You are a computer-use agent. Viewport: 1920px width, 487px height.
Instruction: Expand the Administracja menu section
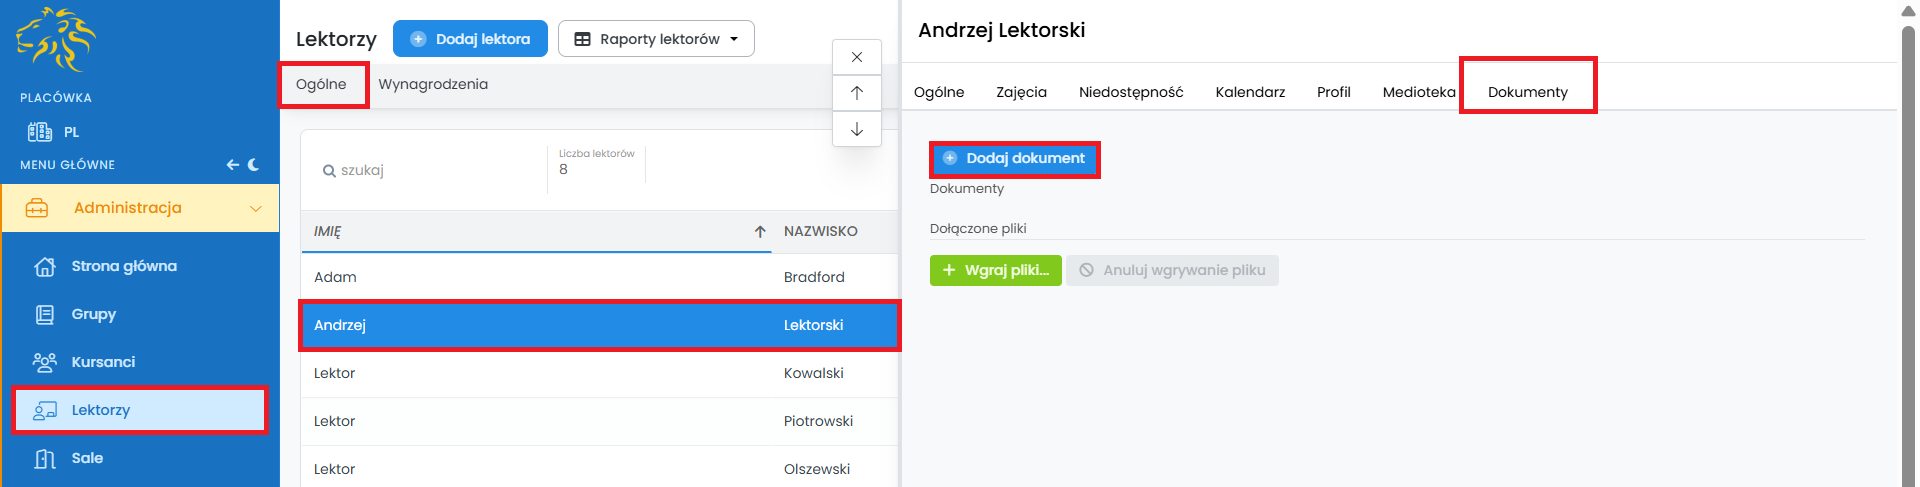point(140,208)
